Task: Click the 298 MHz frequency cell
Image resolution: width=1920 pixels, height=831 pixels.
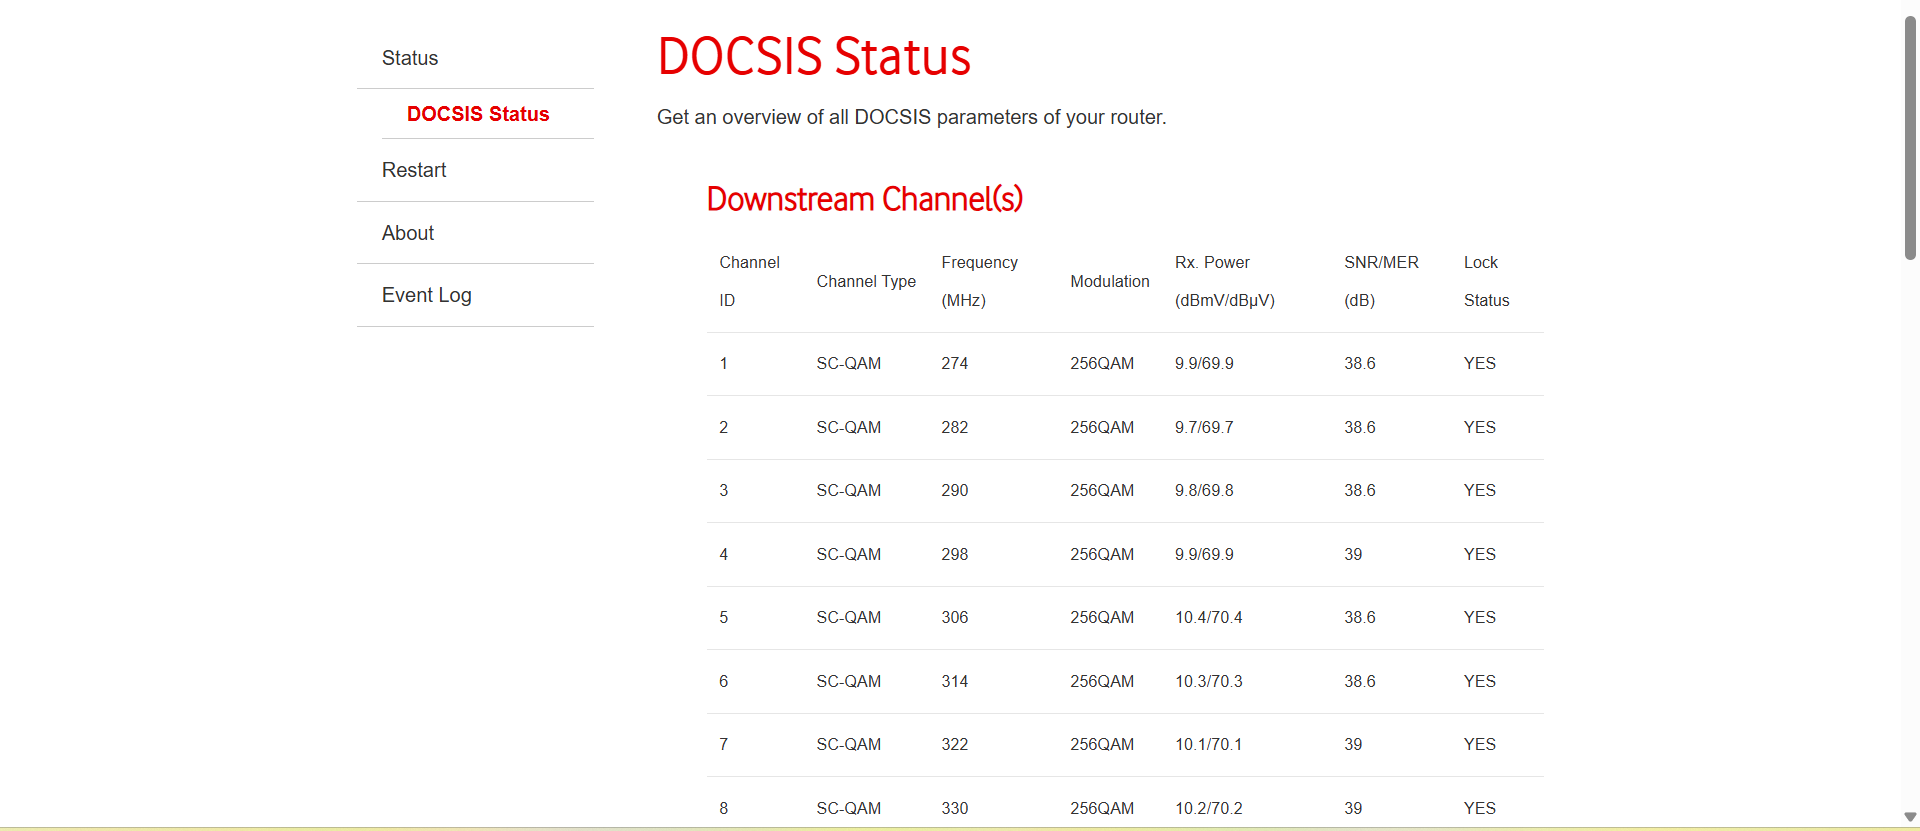Action: coord(955,554)
